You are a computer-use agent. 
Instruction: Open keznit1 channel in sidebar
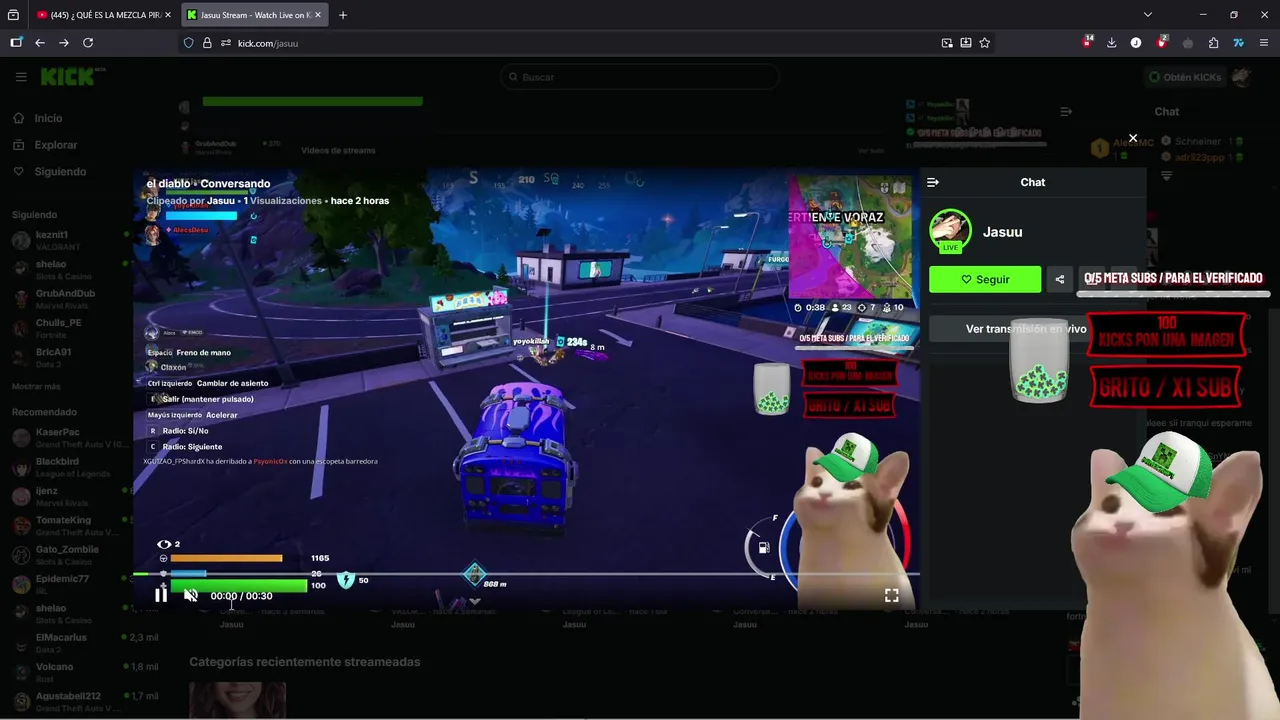tap(67, 240)
